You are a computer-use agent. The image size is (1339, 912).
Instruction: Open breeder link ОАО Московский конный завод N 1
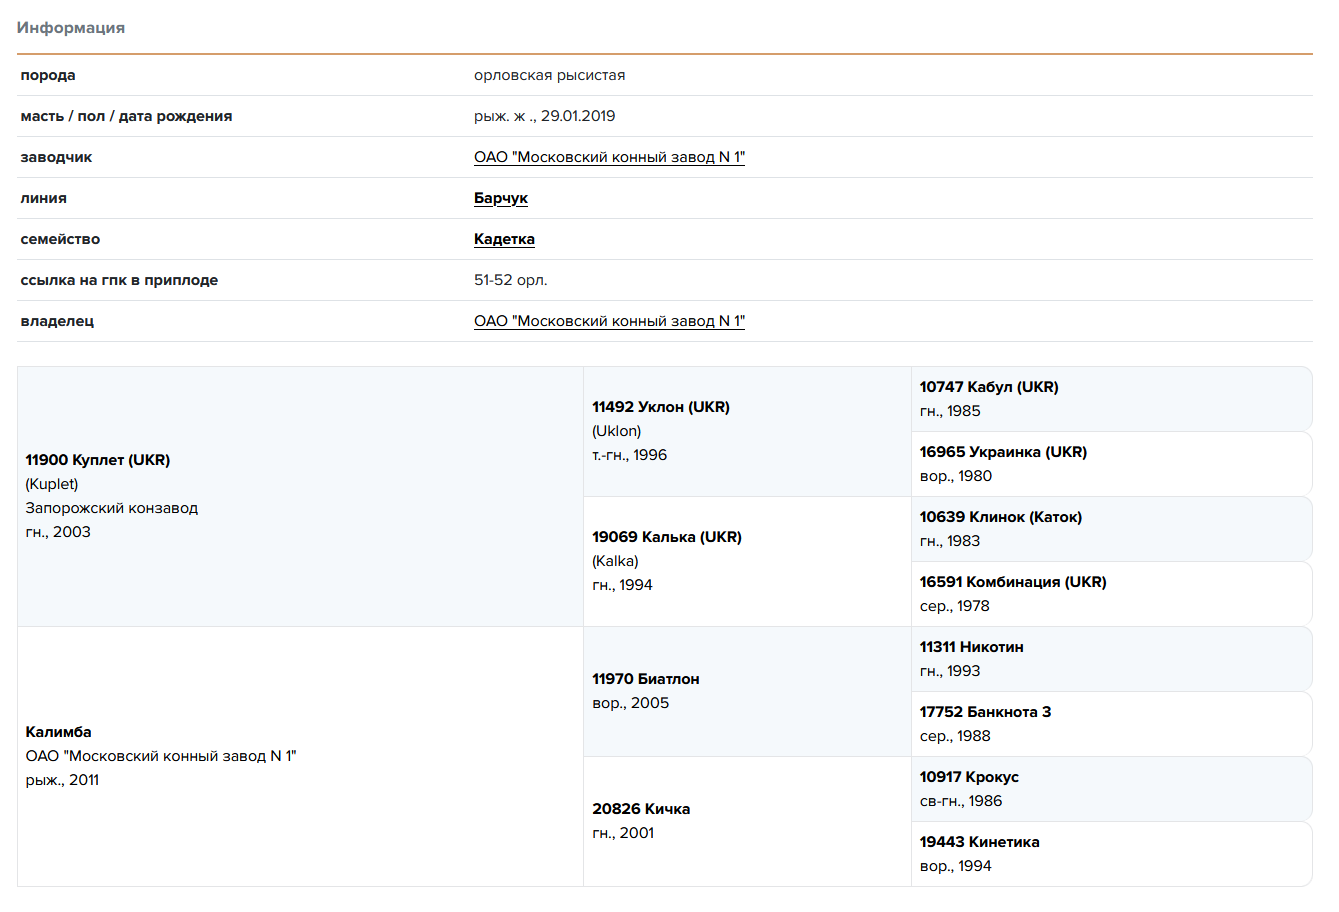[x=609, y=157]
